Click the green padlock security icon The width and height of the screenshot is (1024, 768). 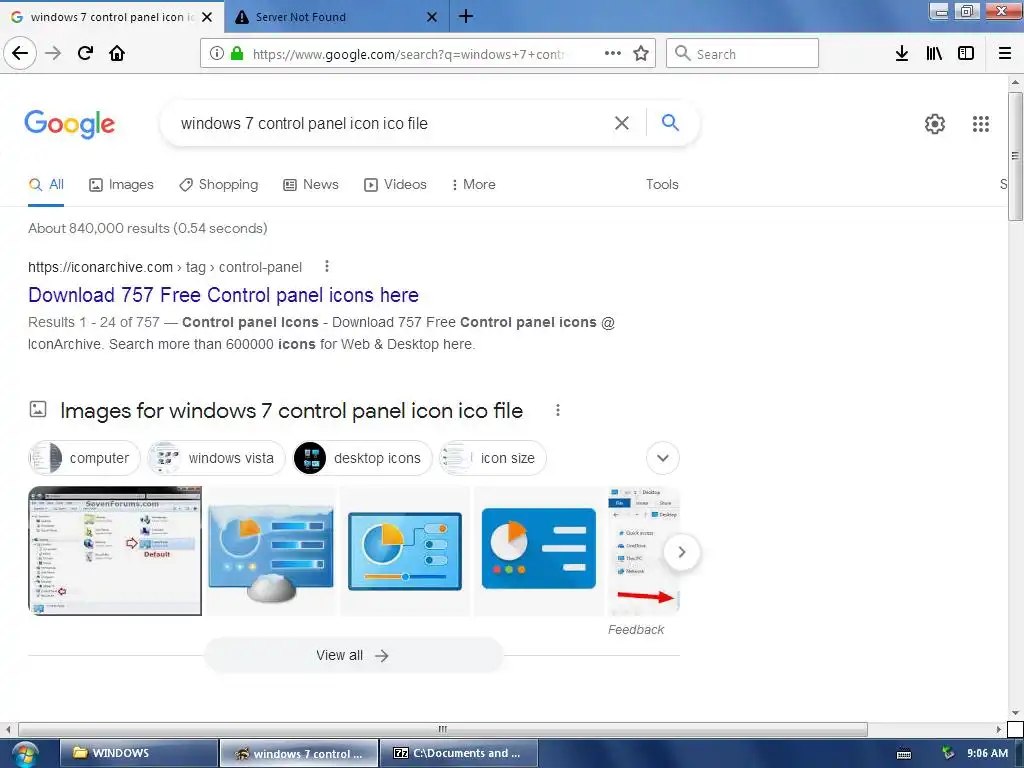tap(237, 54)
